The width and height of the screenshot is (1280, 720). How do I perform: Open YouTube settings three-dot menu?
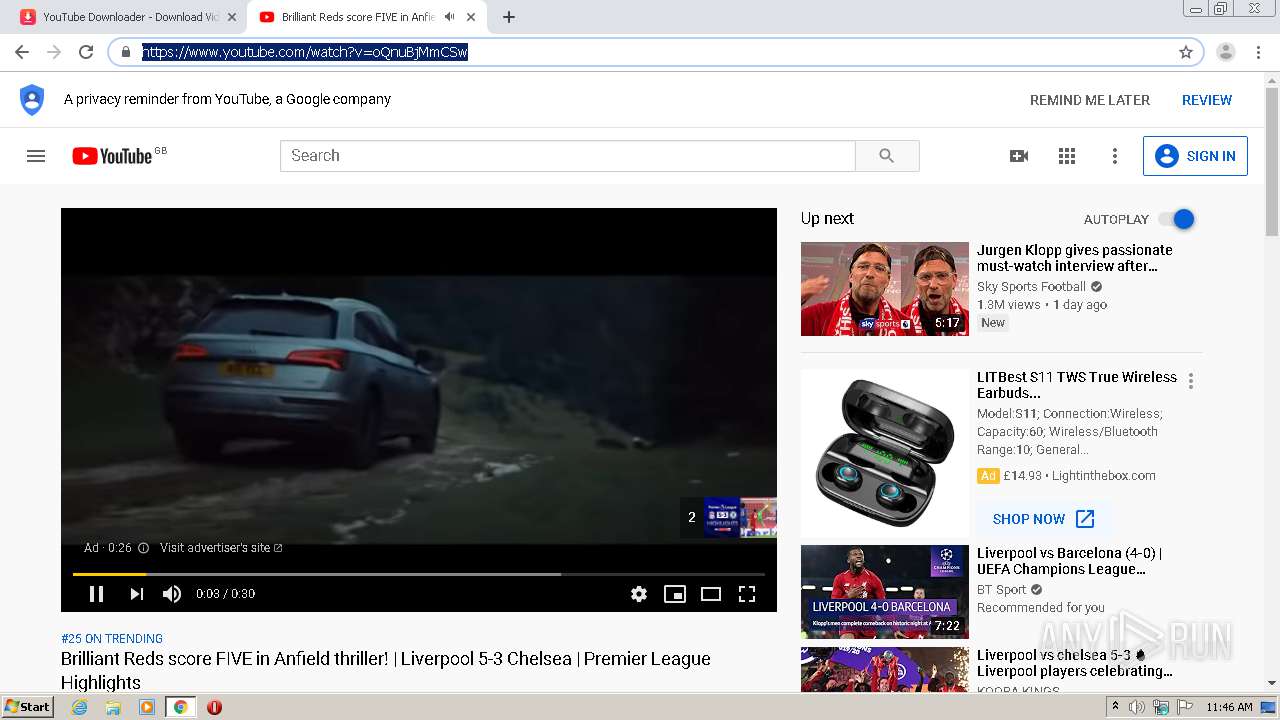coord(1115,156)
